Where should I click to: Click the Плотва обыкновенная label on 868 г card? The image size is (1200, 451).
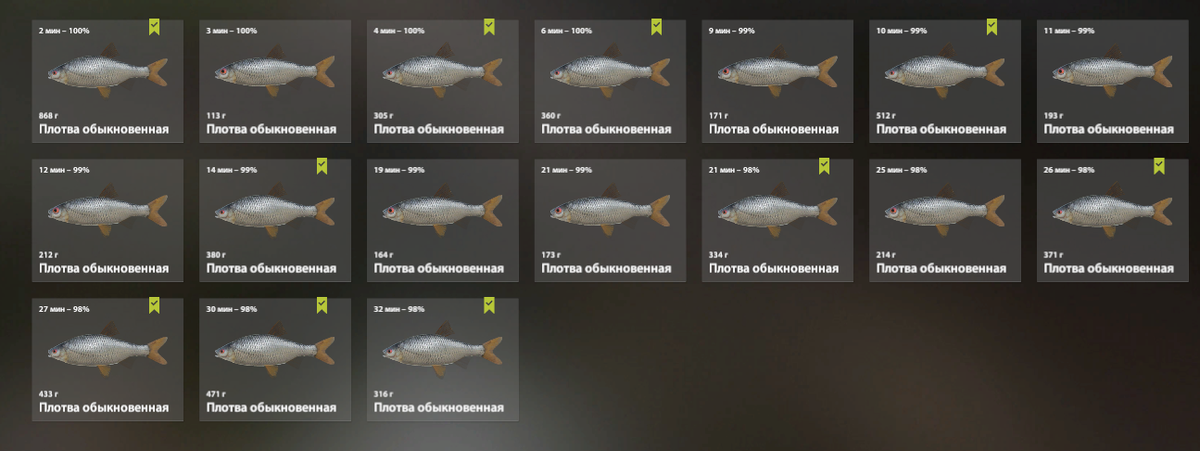pyautogui.click(x=104, y=129)
